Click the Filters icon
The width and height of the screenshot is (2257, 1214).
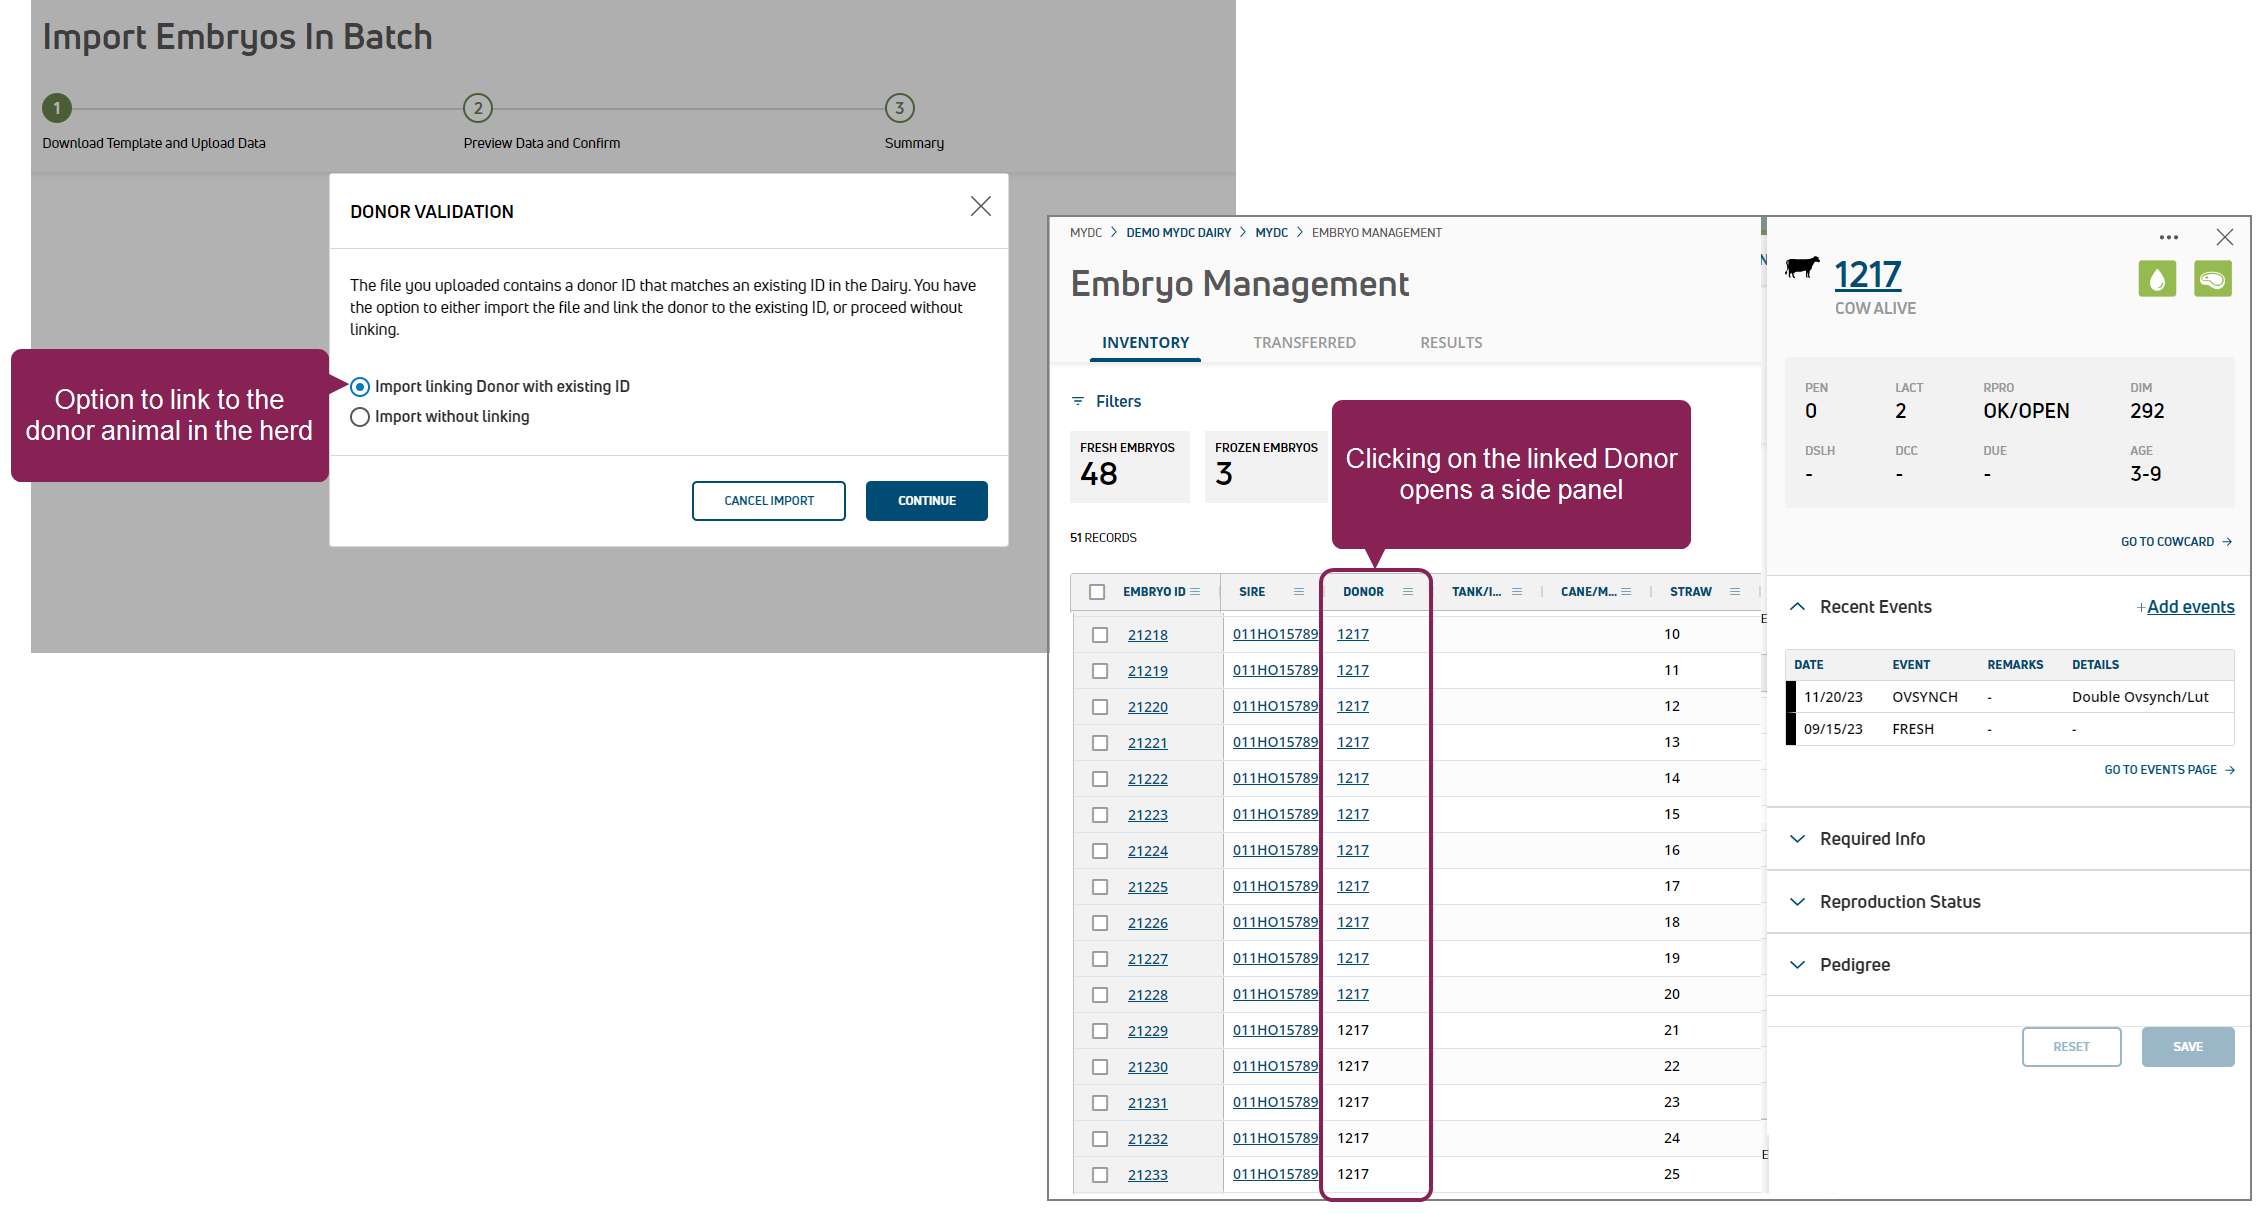pos(1078,401)
